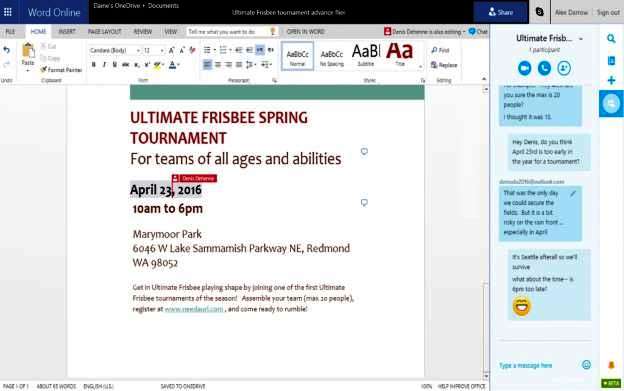Clear all text formatting
Screen dimensions: 624x391
(193, 50)
